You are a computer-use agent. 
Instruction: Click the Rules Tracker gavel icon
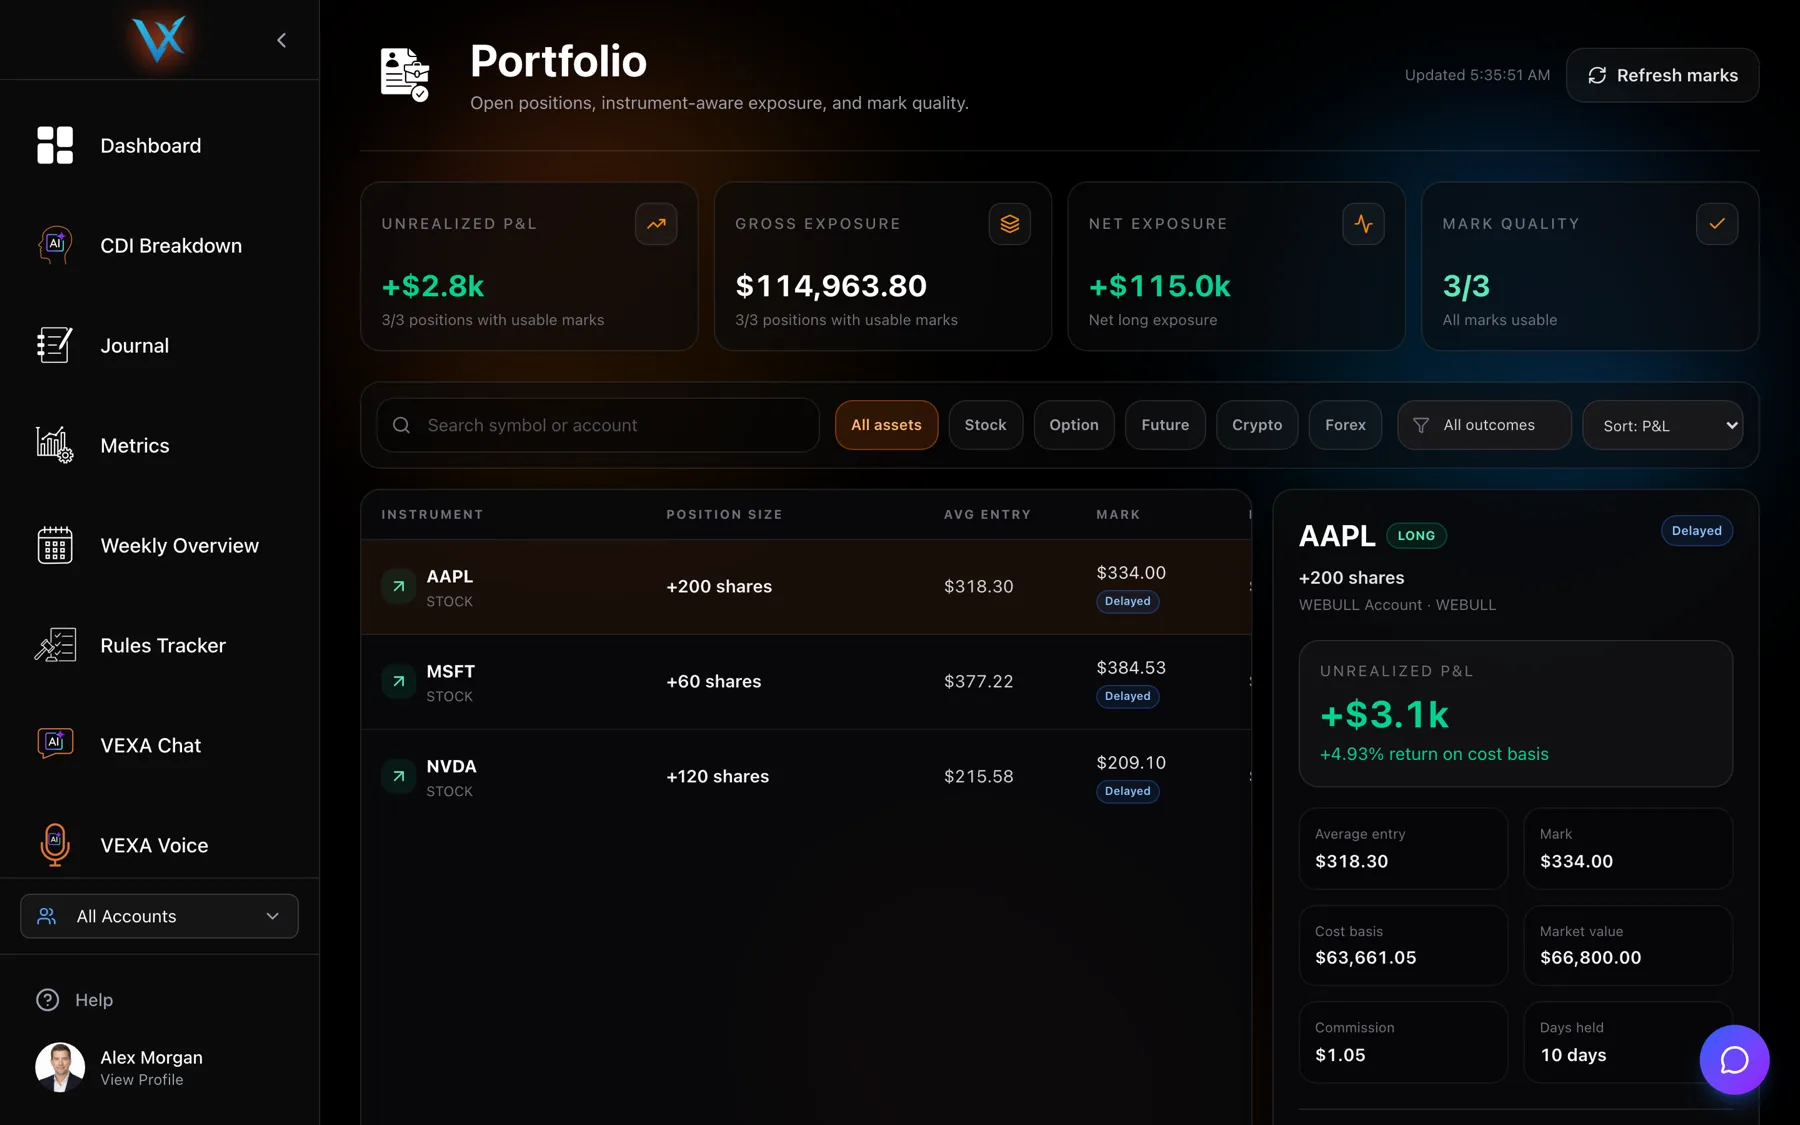tap(55, 645)
